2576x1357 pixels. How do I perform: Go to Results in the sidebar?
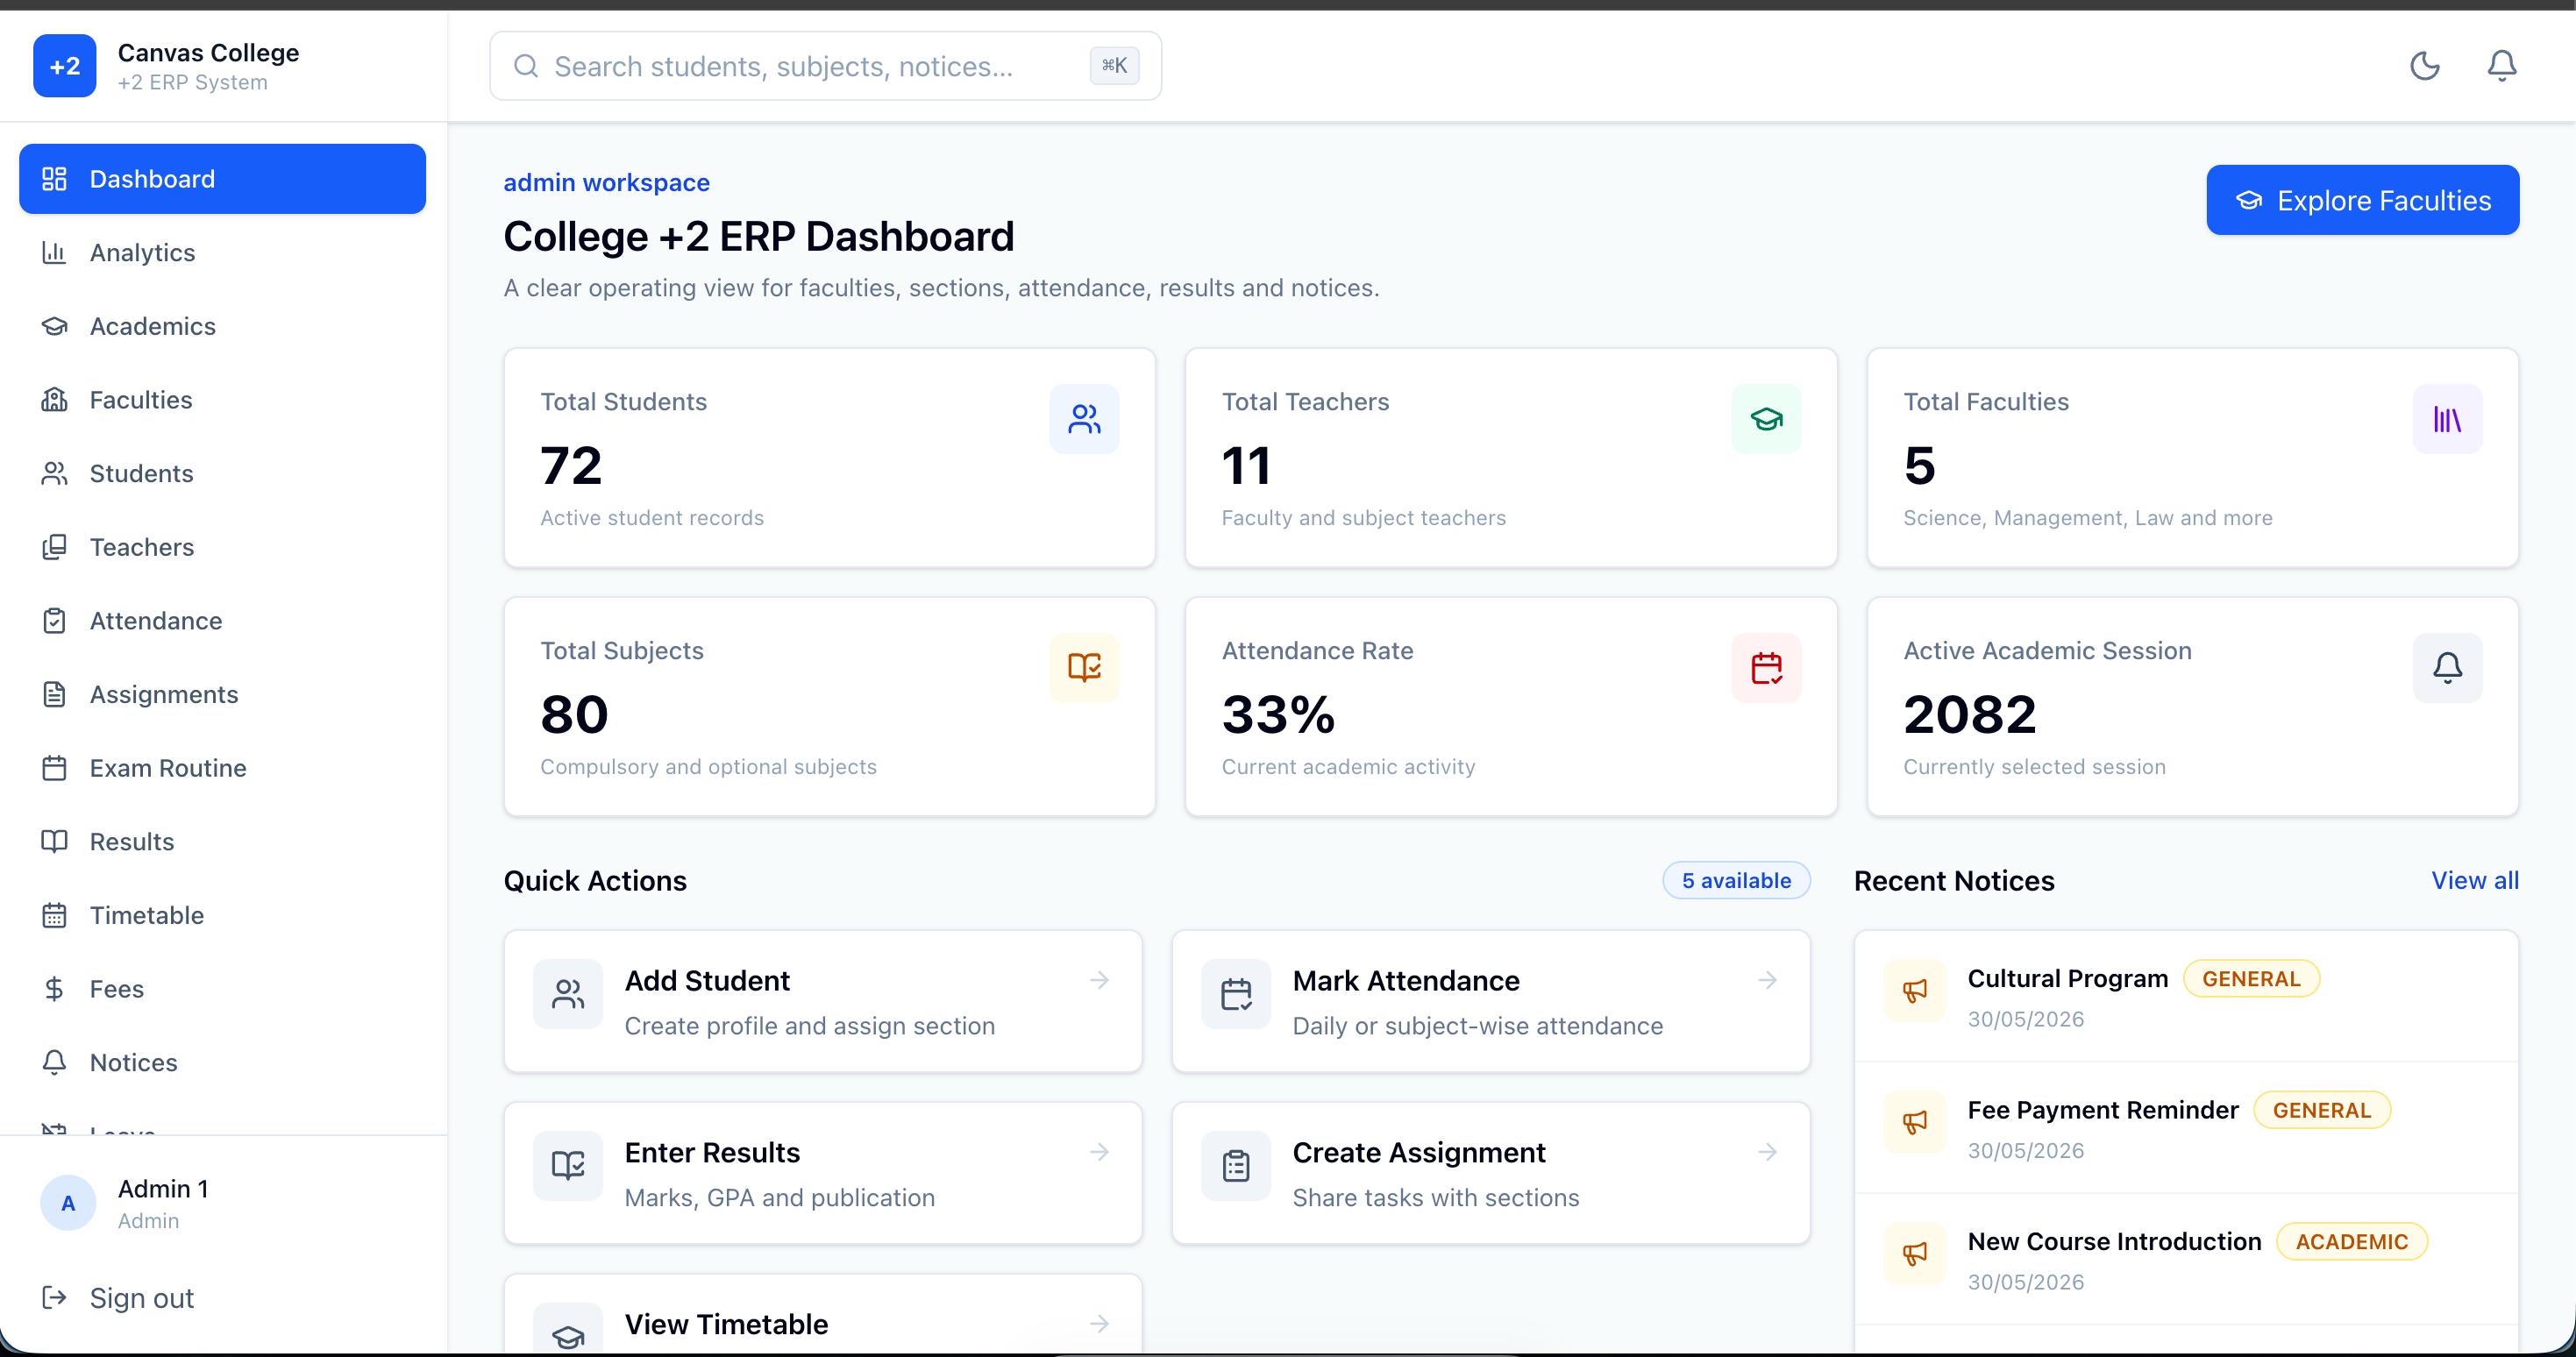pyautogui.click(x=222, y=842)
